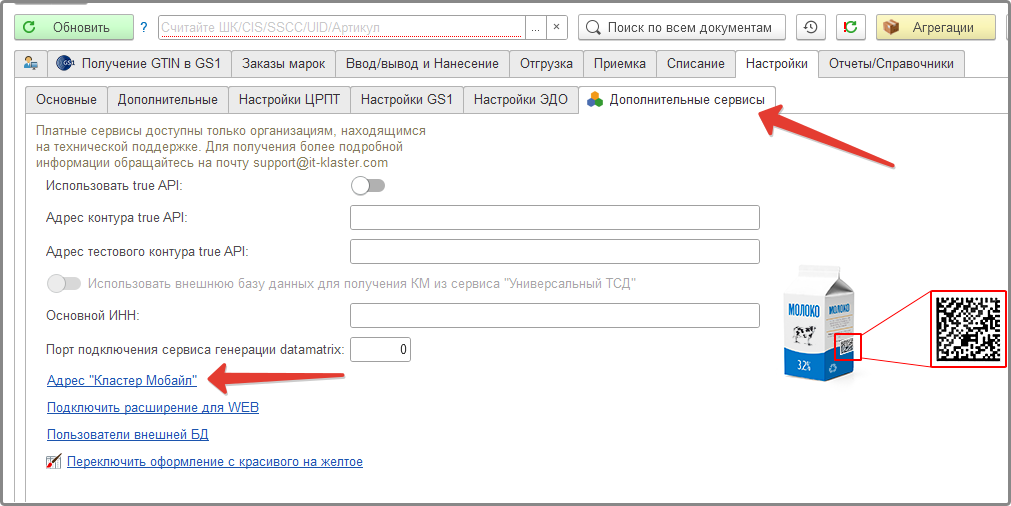Open the Заказы марок tab
The height and width of the screenshot is (506, 1011).
283,64
